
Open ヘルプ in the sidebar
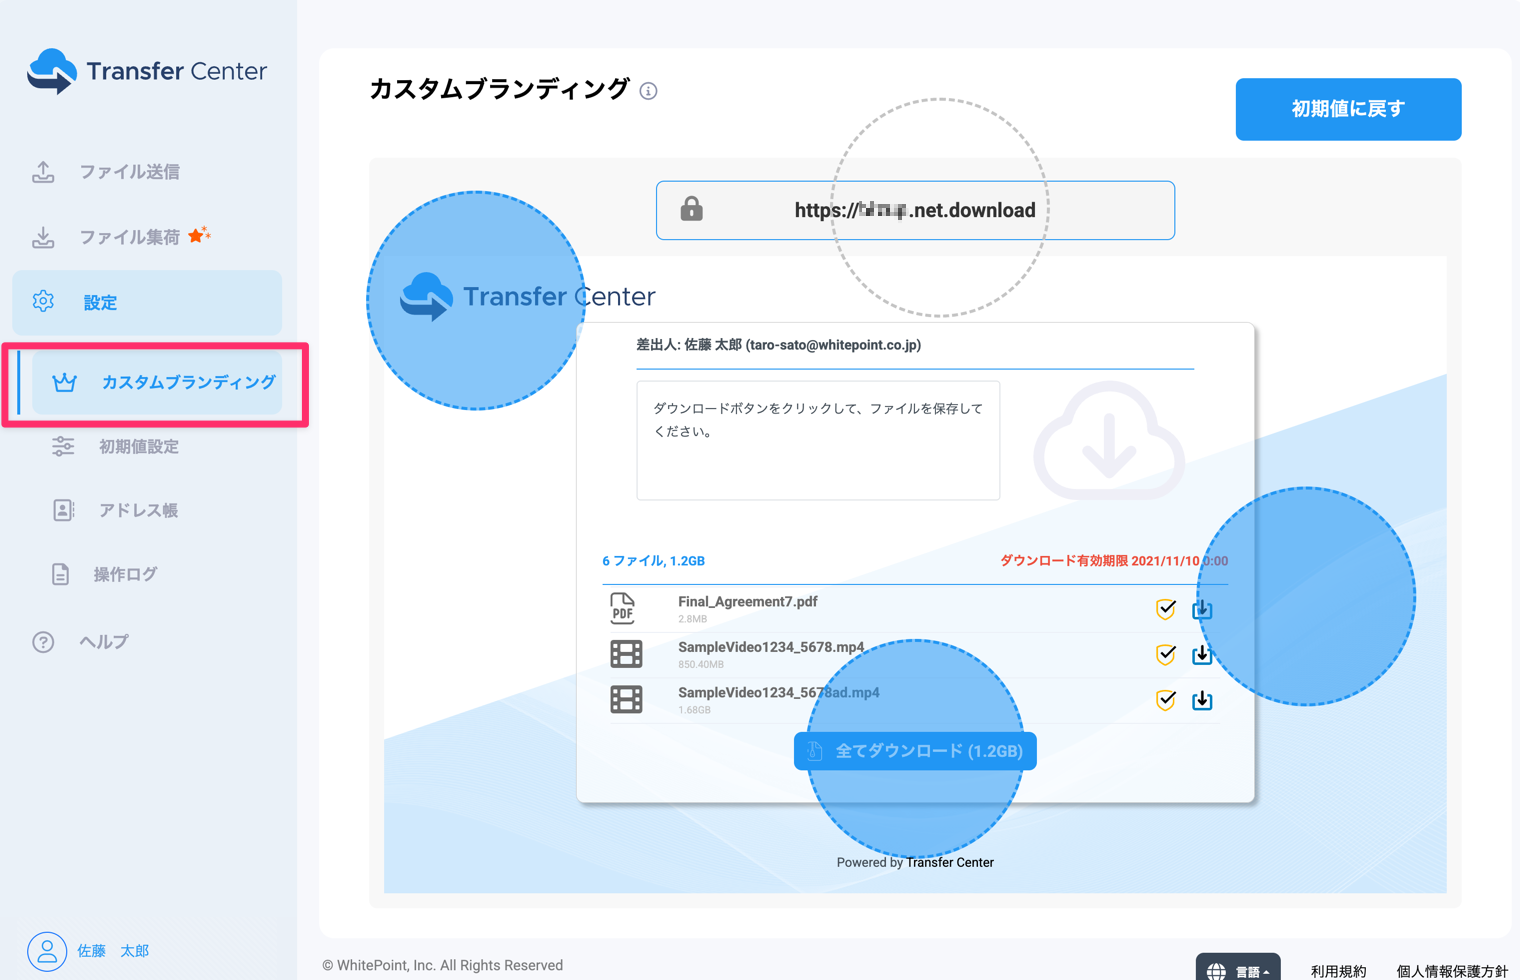coord(104,642)
